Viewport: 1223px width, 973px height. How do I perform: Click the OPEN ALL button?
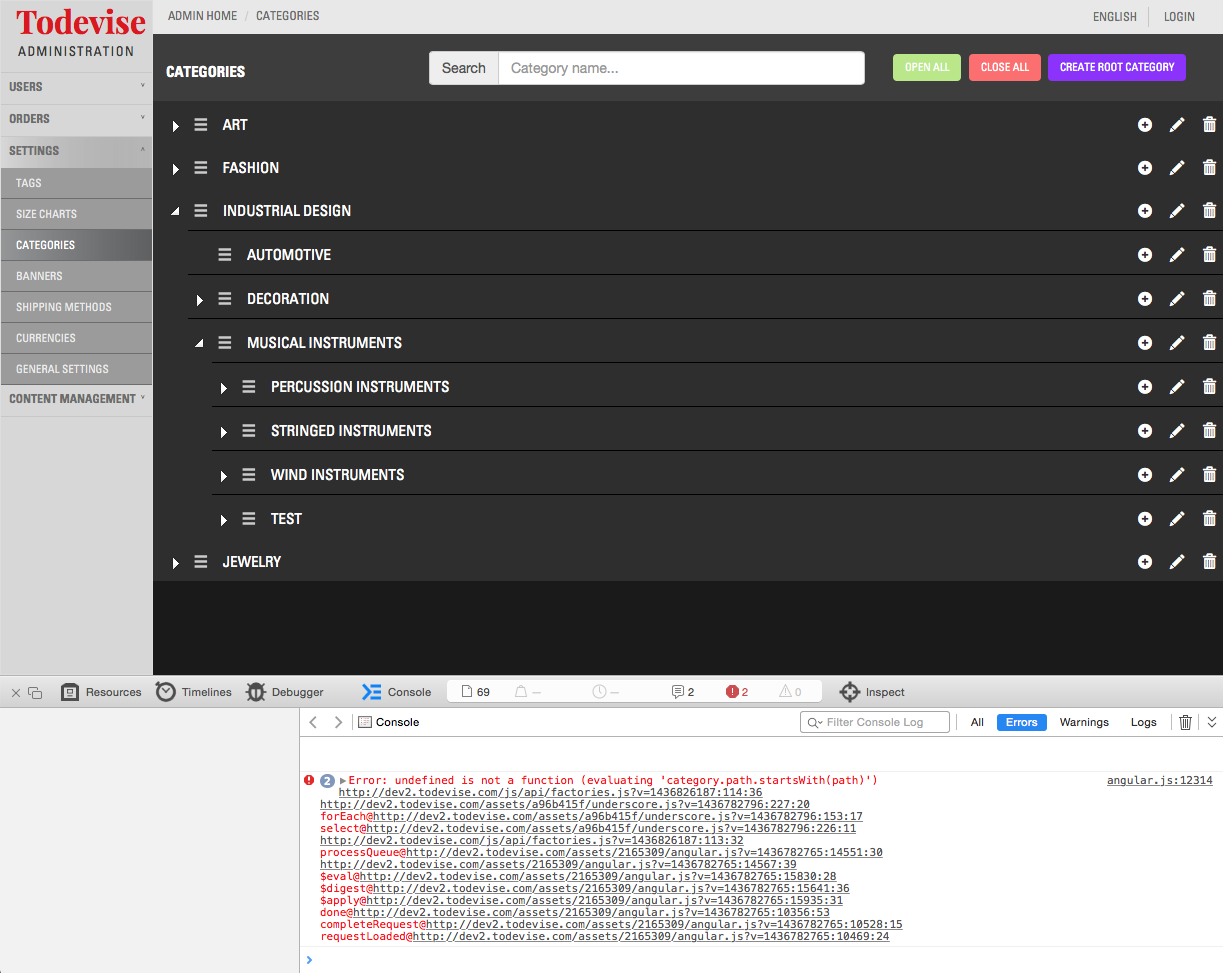(927, 67)
